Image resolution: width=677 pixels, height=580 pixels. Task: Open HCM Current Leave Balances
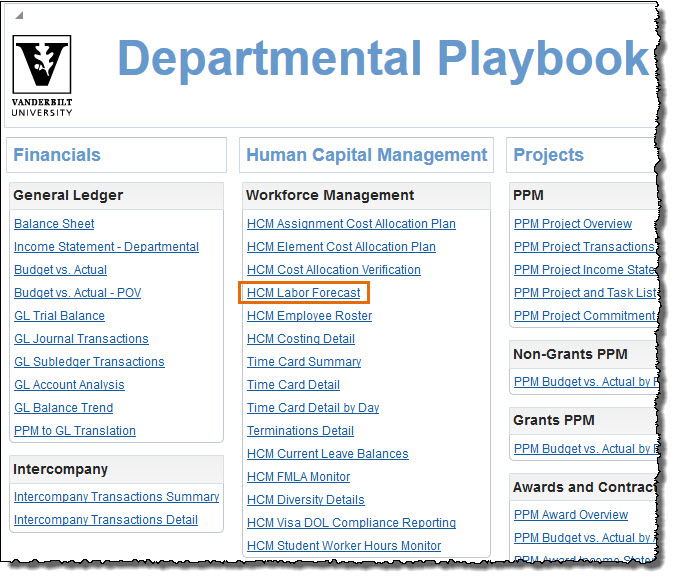tap(327, 454)
